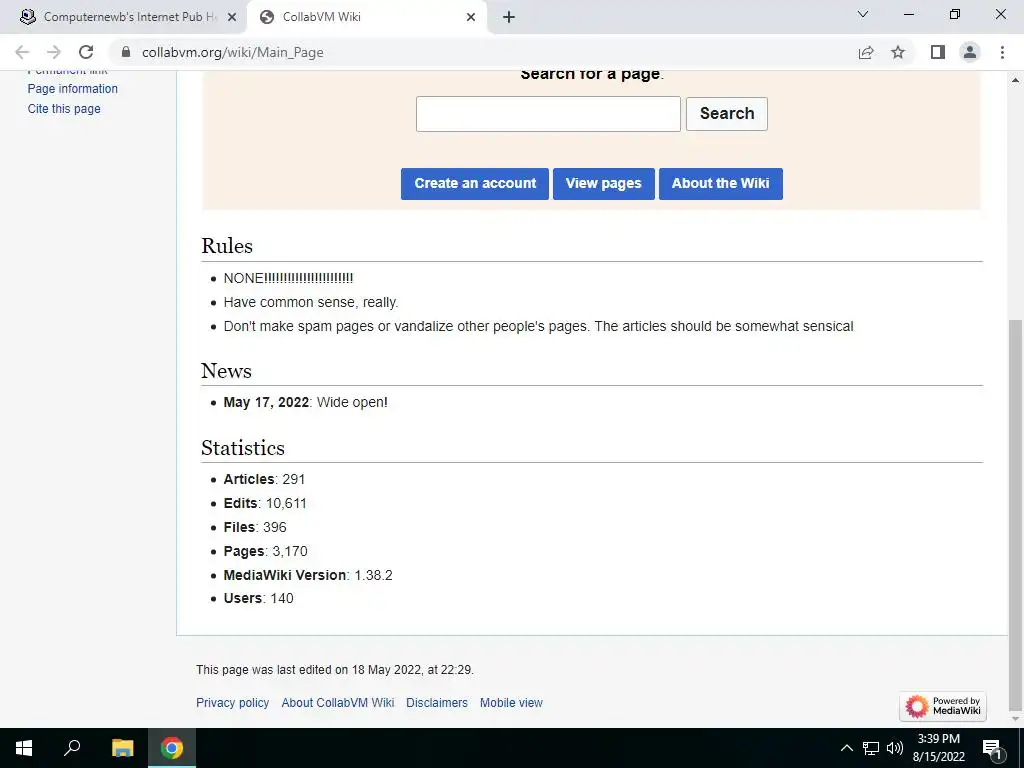
Task: Bookmark this page with the star icon
Action: 898,52
